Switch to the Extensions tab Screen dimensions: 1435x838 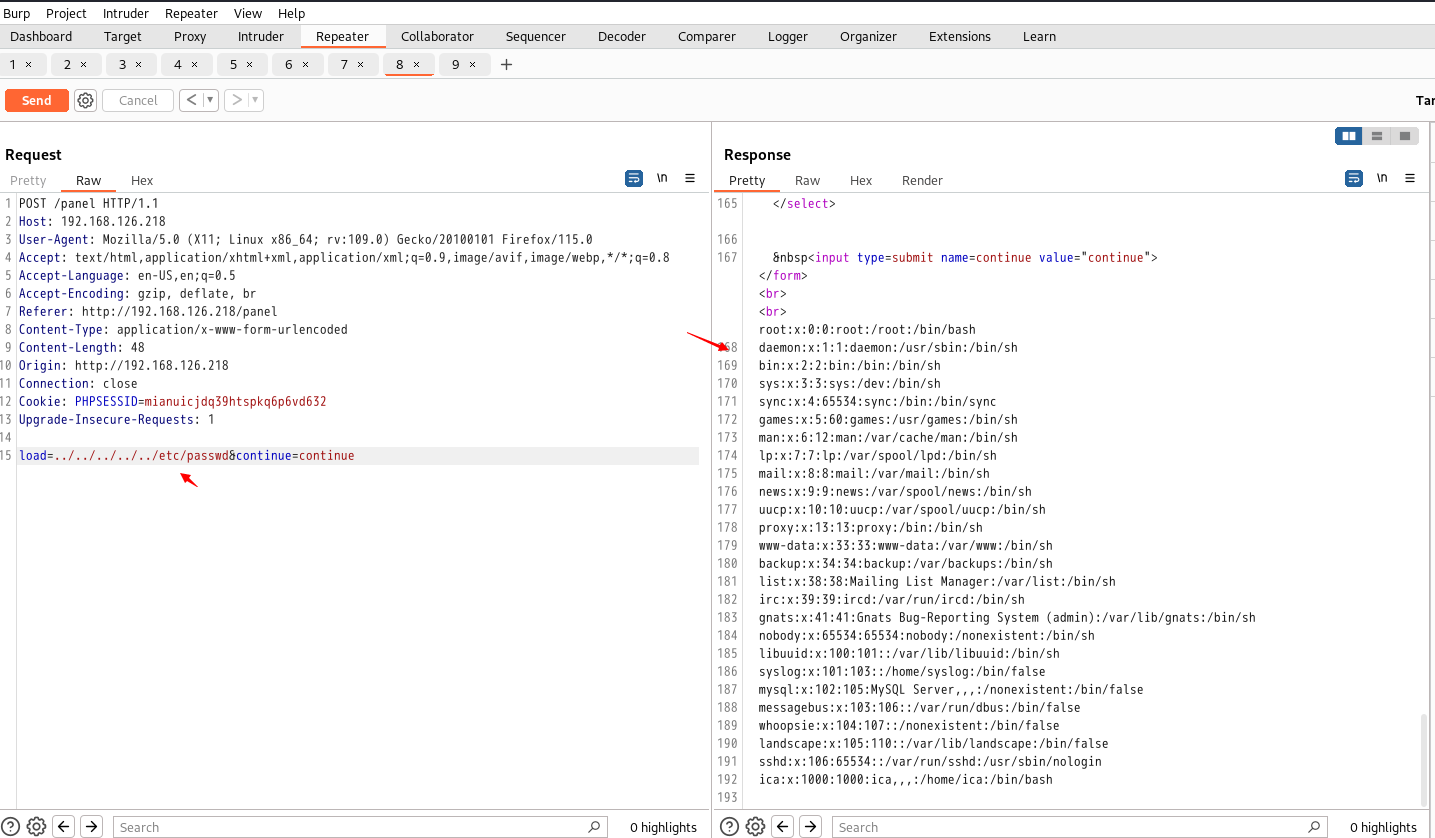960,36
